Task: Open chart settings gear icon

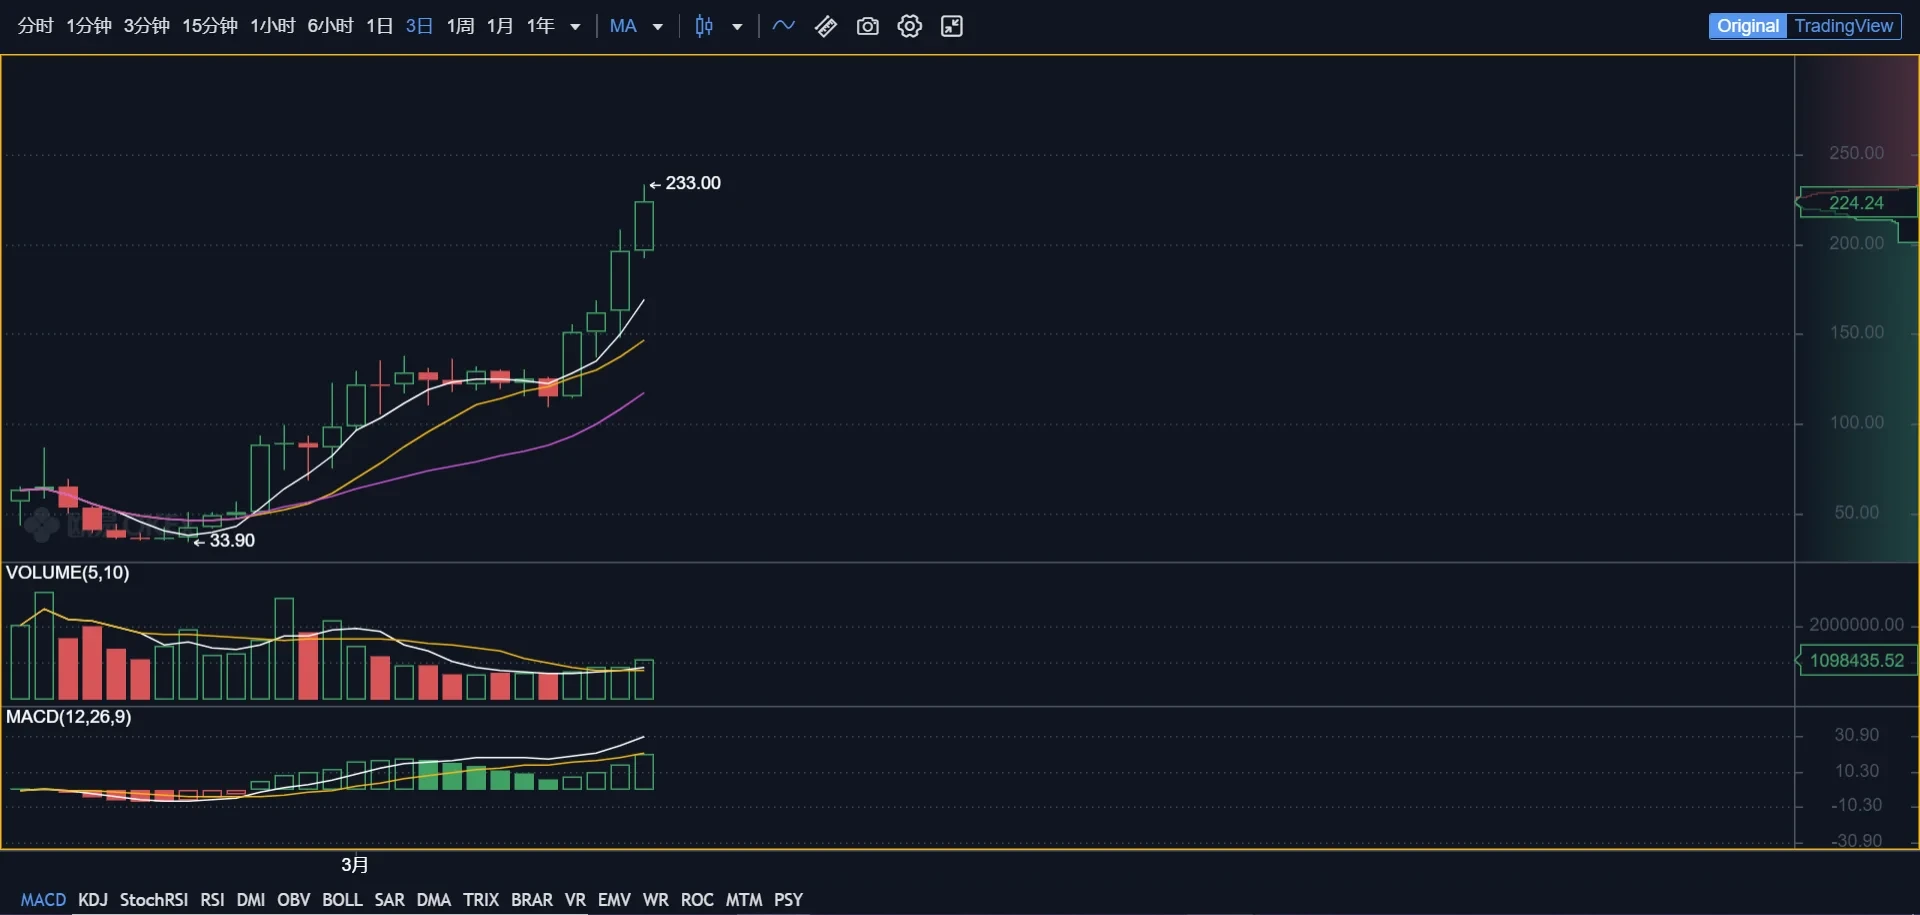Action: 910,26
